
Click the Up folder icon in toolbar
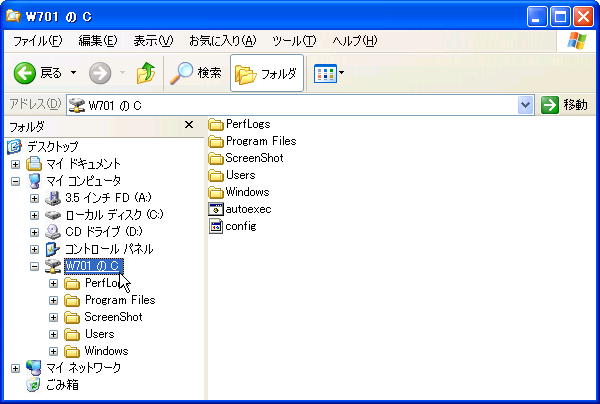click(x=146, y=73)
